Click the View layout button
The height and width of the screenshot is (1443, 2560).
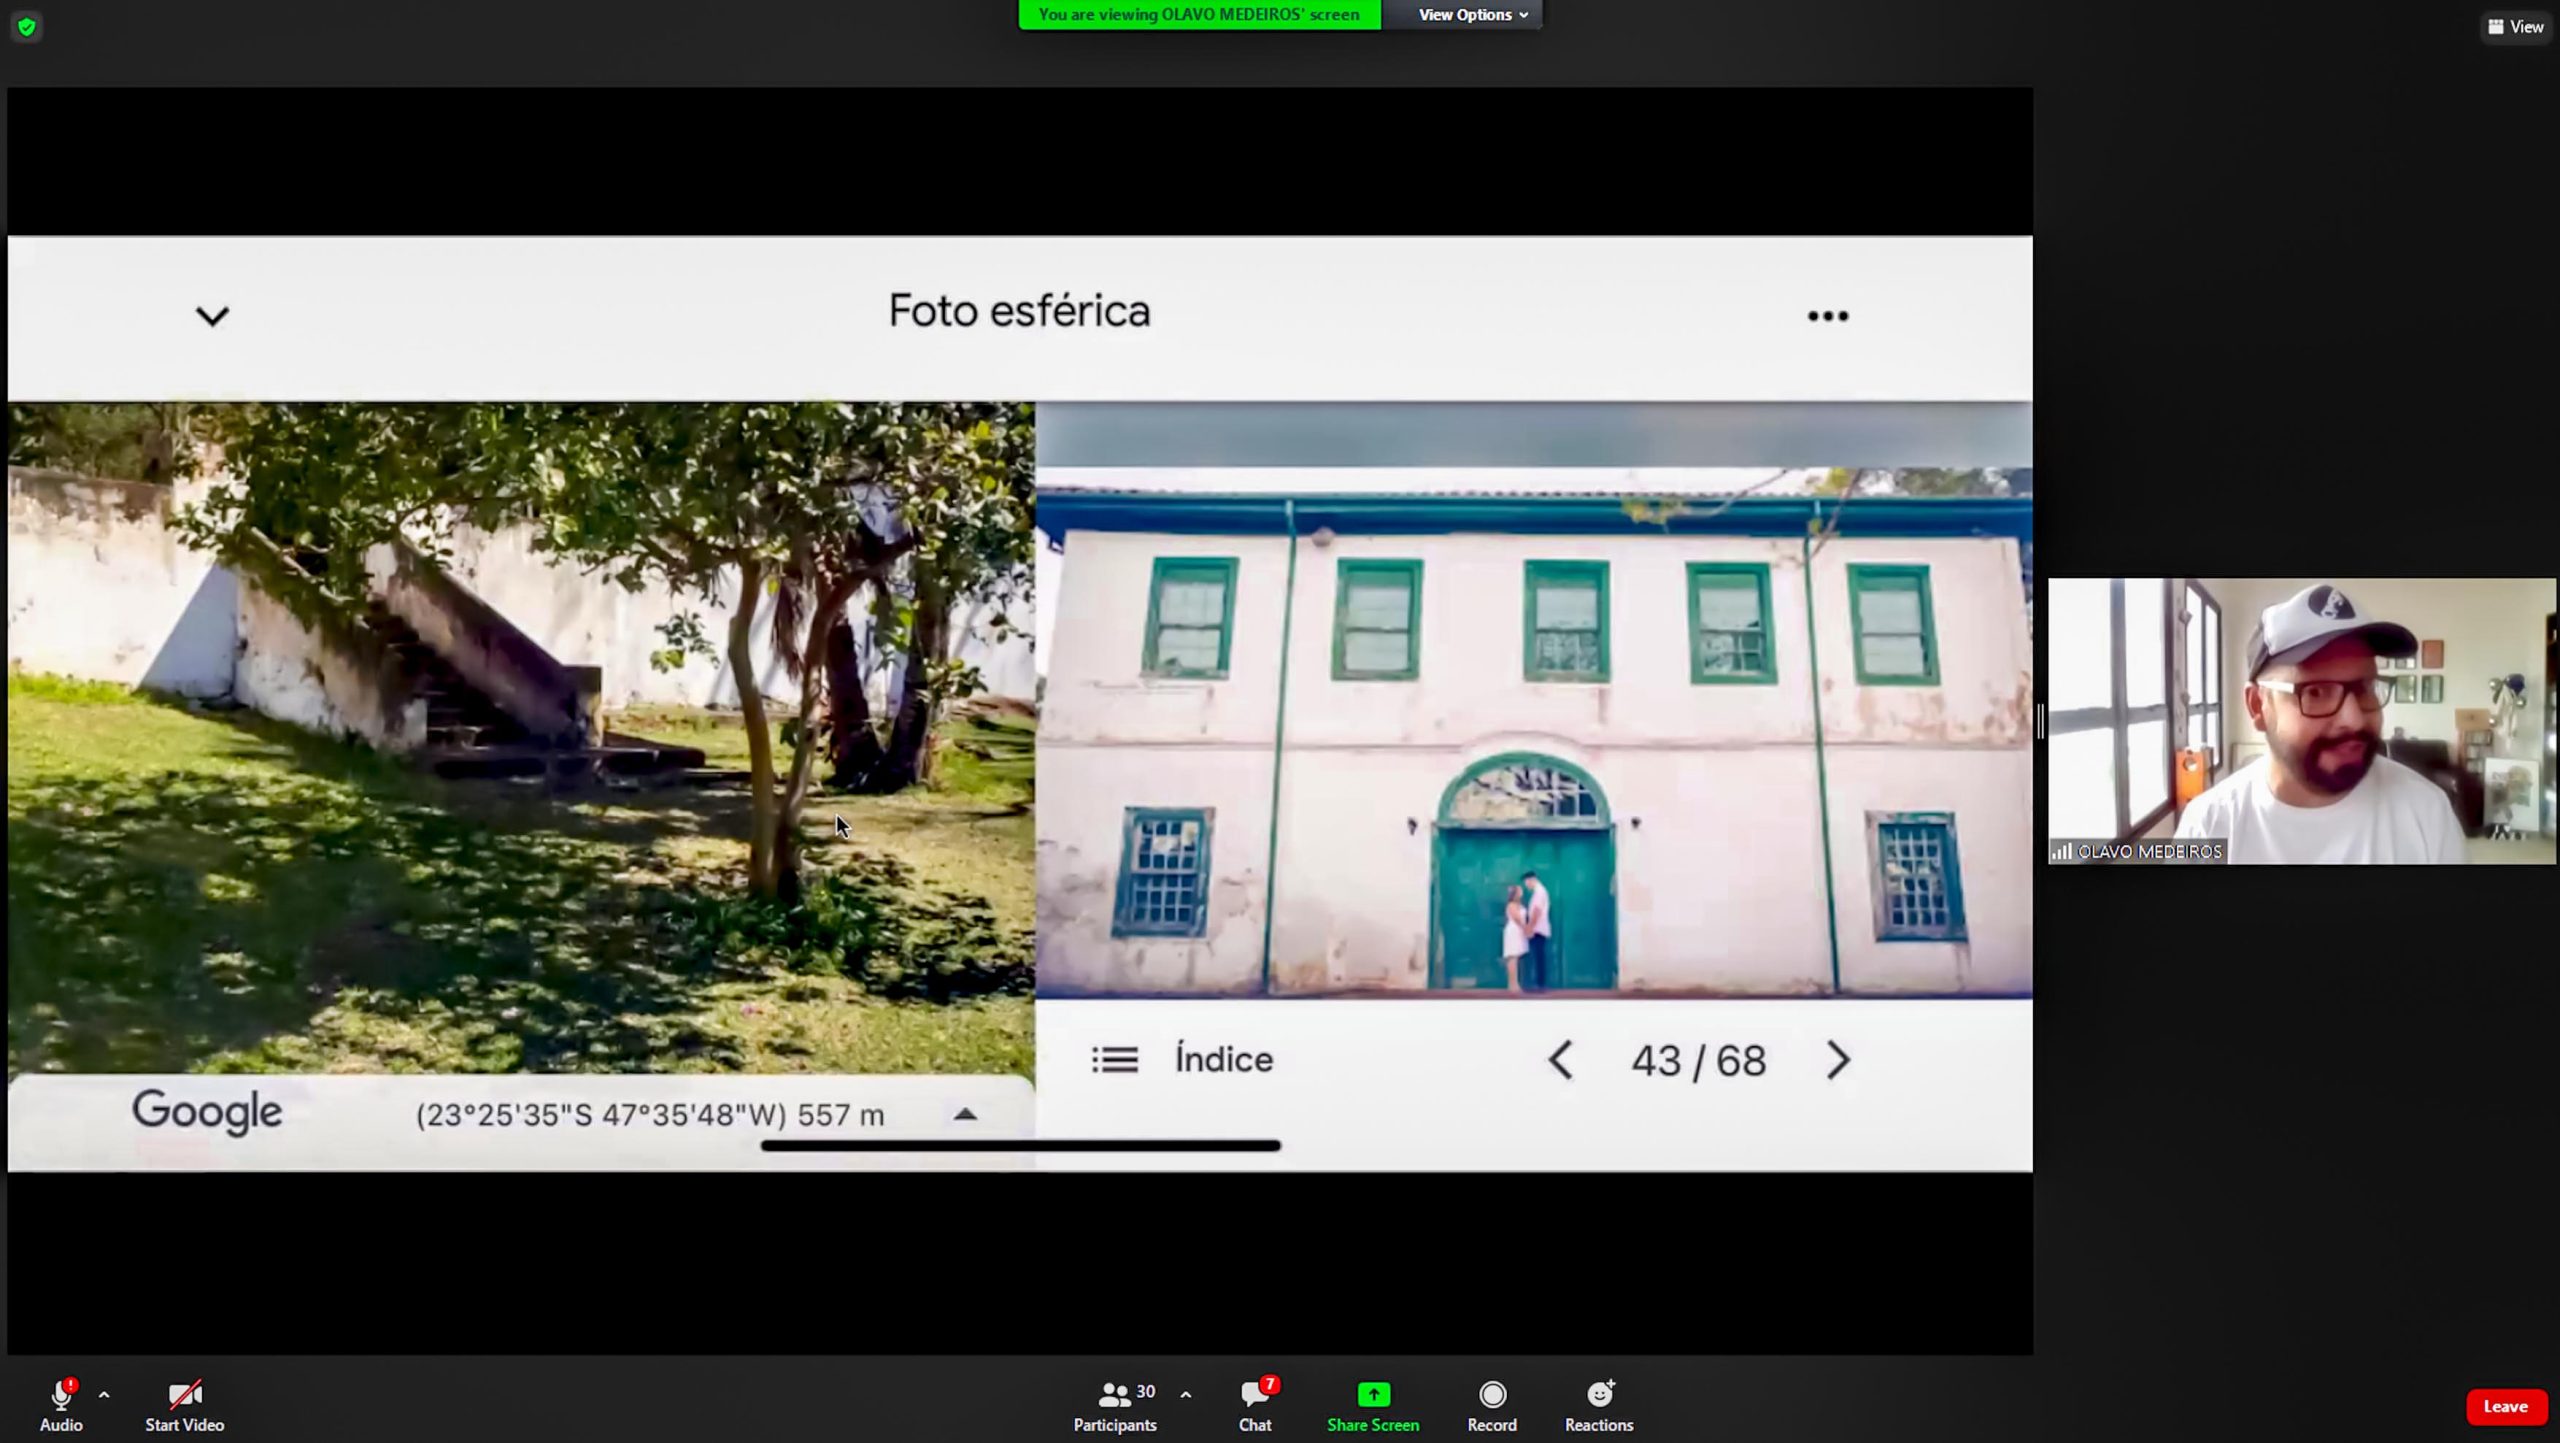click(2515, 27)
